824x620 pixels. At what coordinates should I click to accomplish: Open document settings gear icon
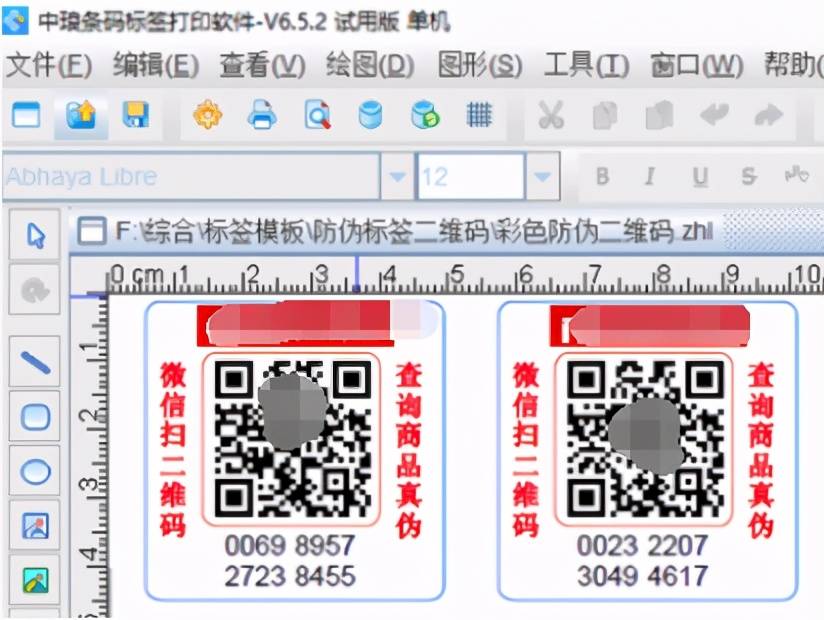[207, 115]
